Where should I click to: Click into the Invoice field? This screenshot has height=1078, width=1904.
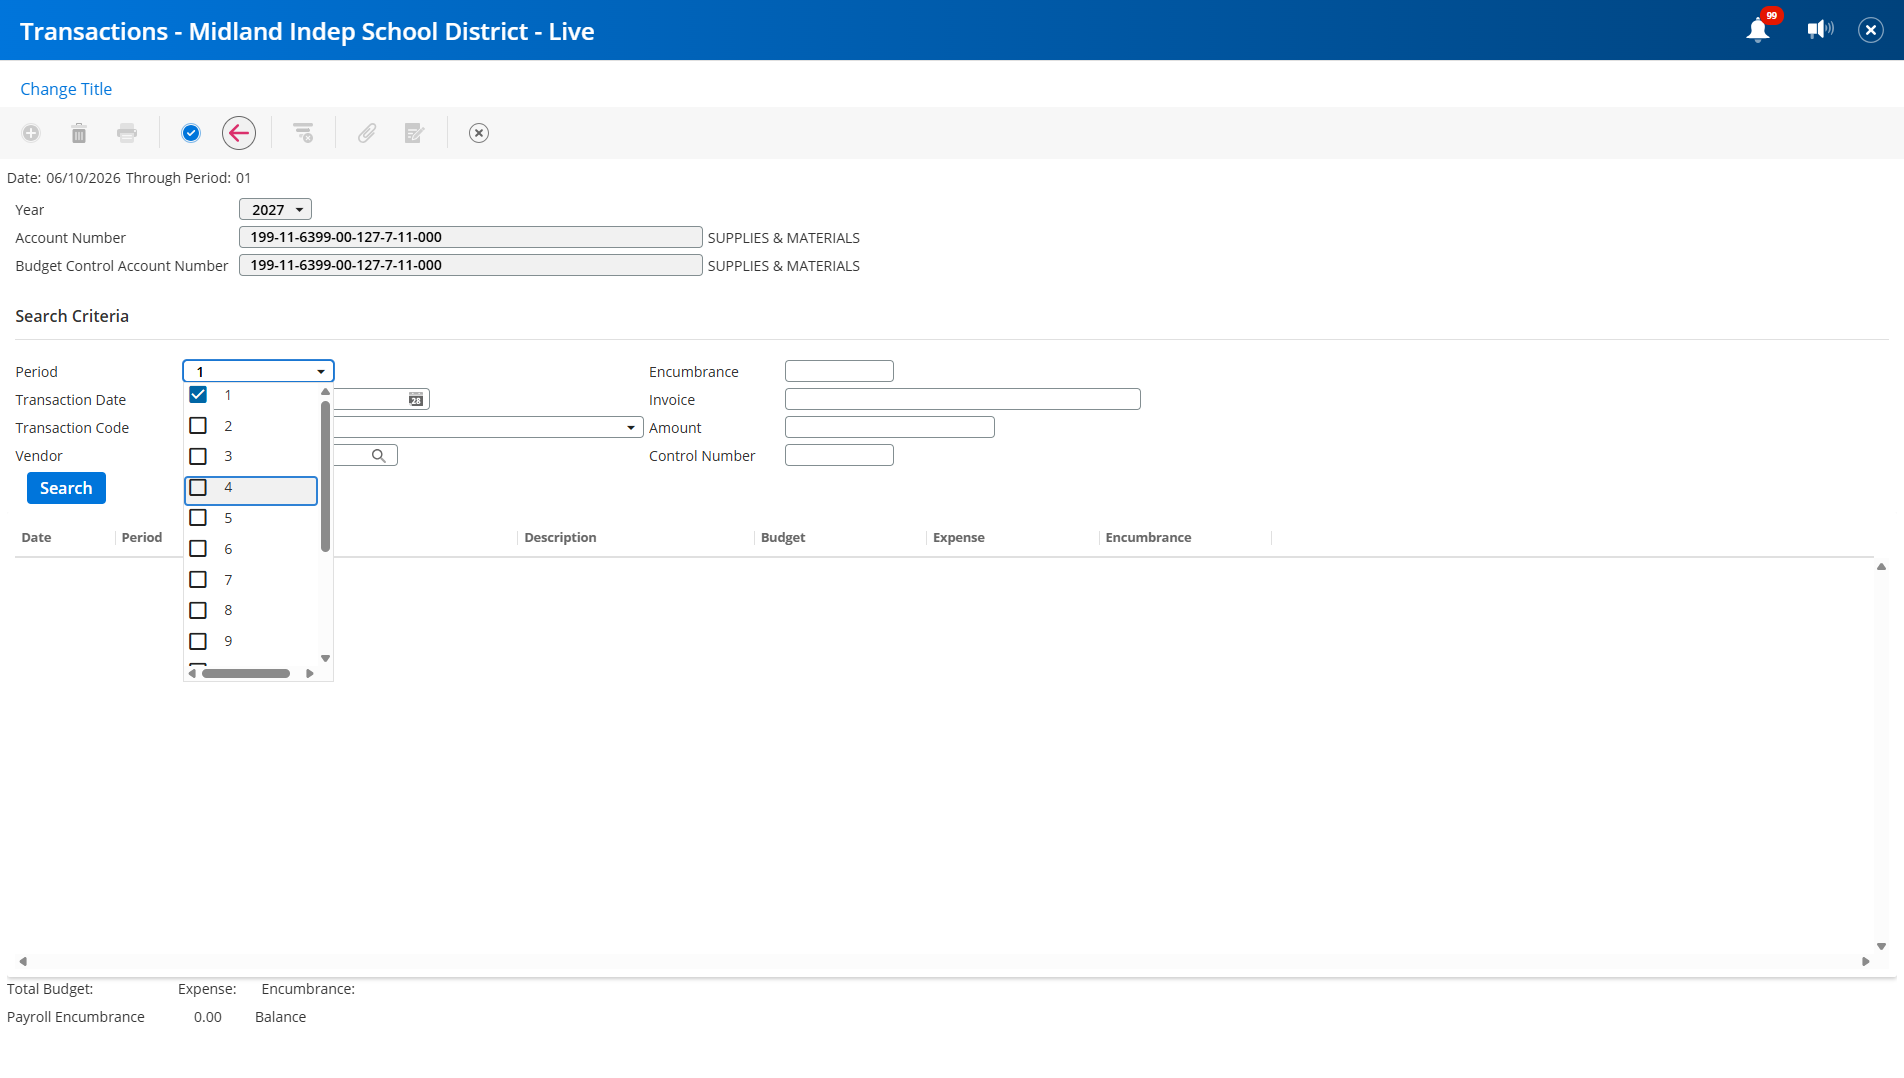[x=962, y=399]
